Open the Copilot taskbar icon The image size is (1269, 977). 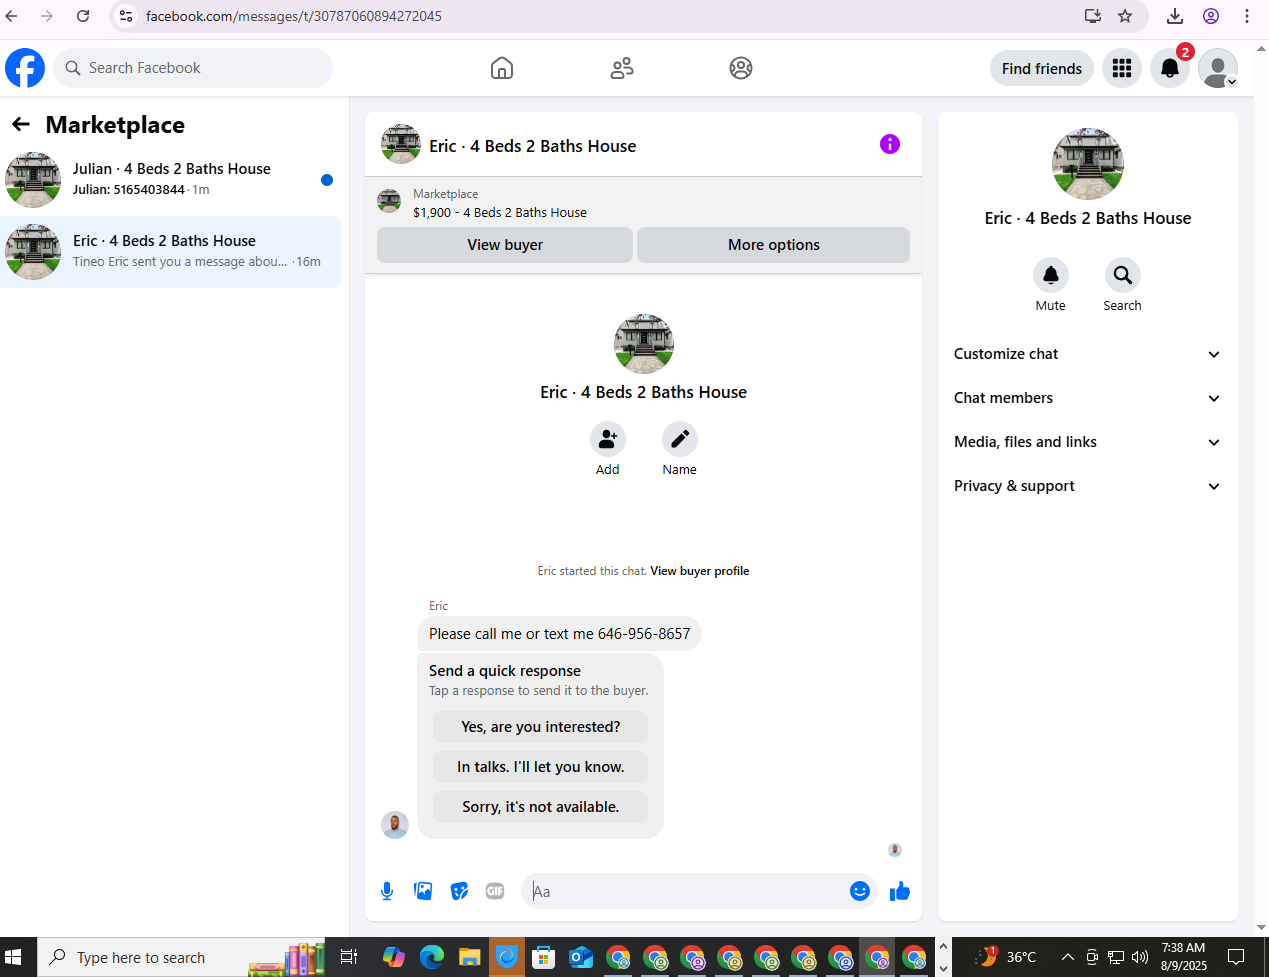click(394, 957)
